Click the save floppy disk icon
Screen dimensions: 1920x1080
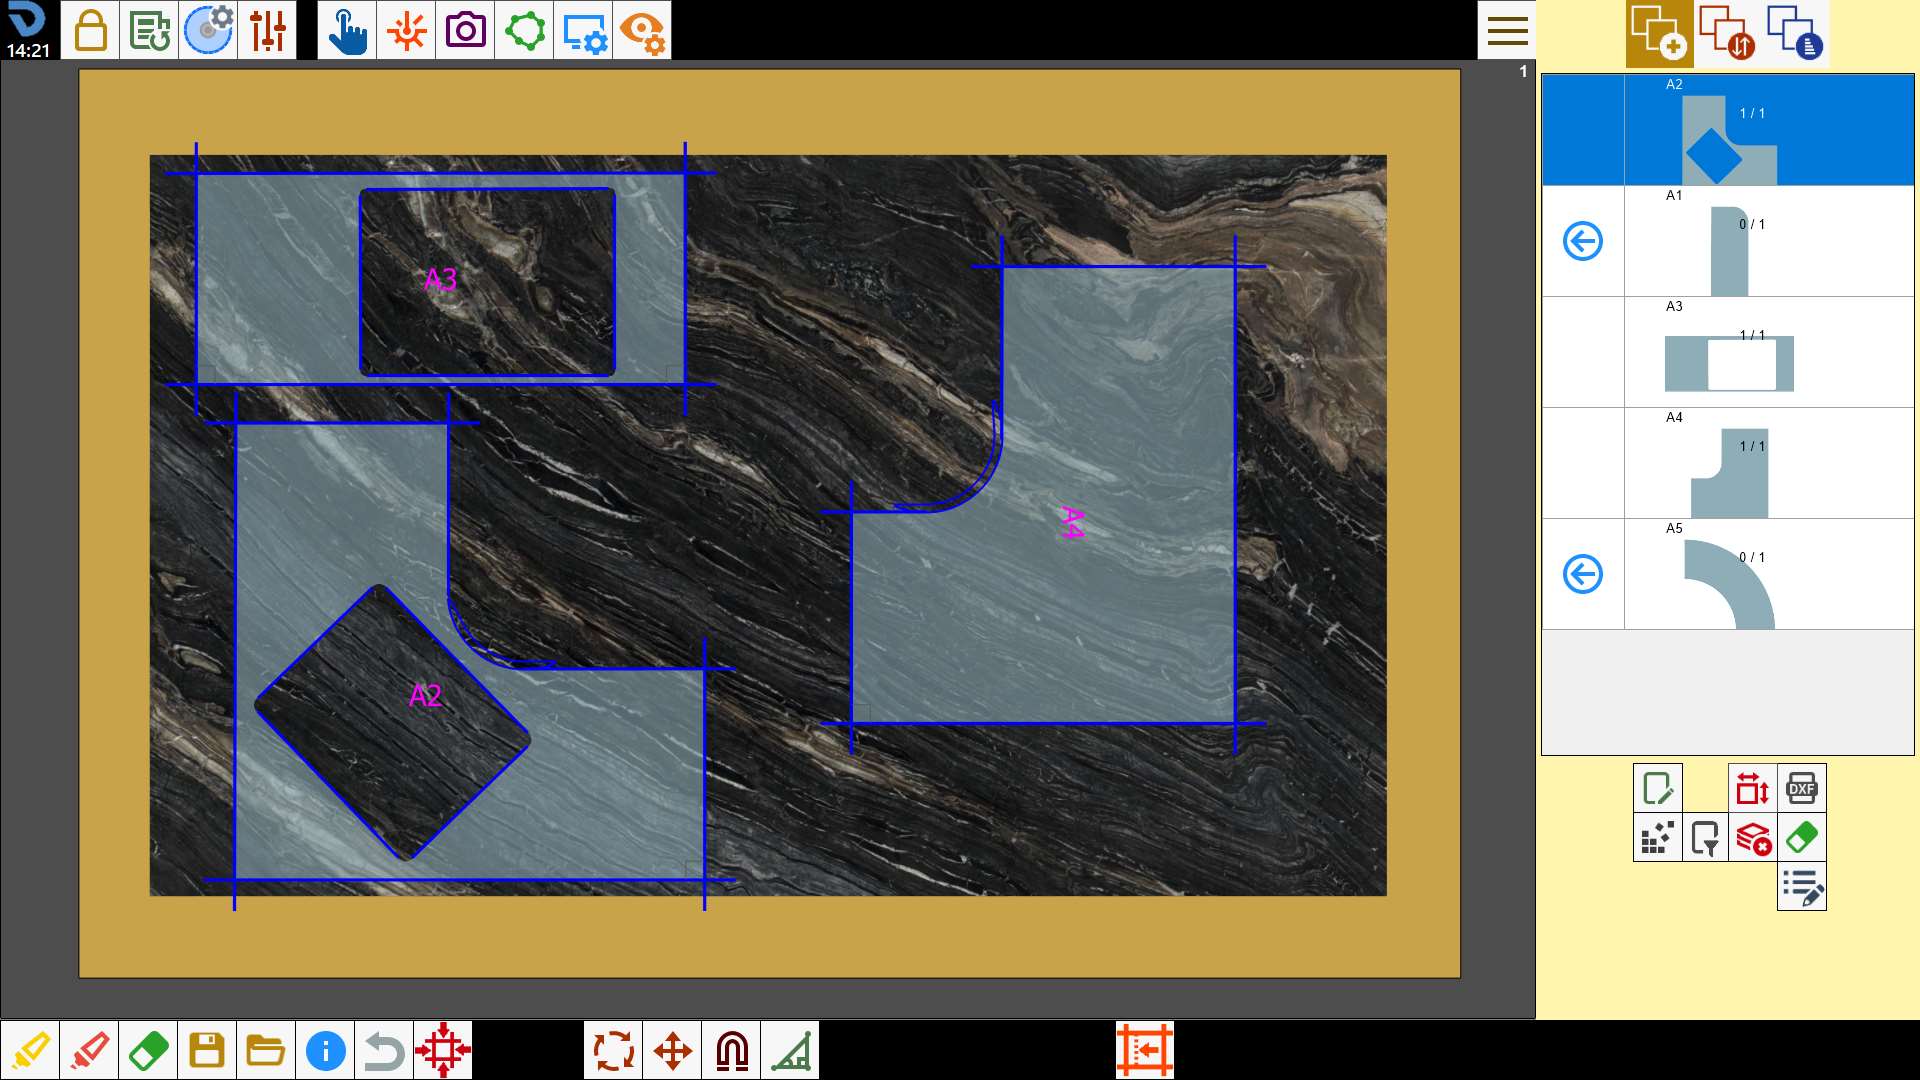click(x=207, y=1050)
